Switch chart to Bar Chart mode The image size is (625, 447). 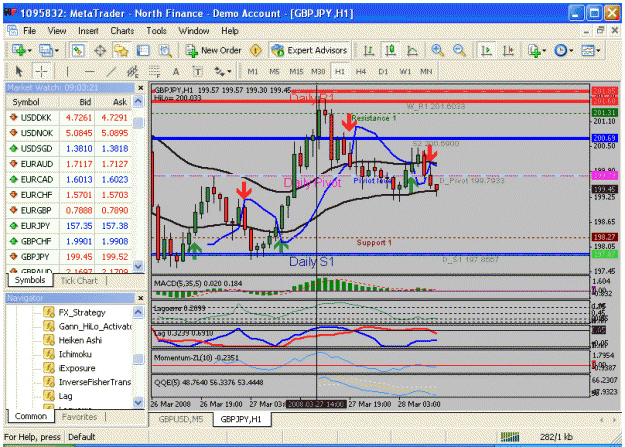(369, 51)
